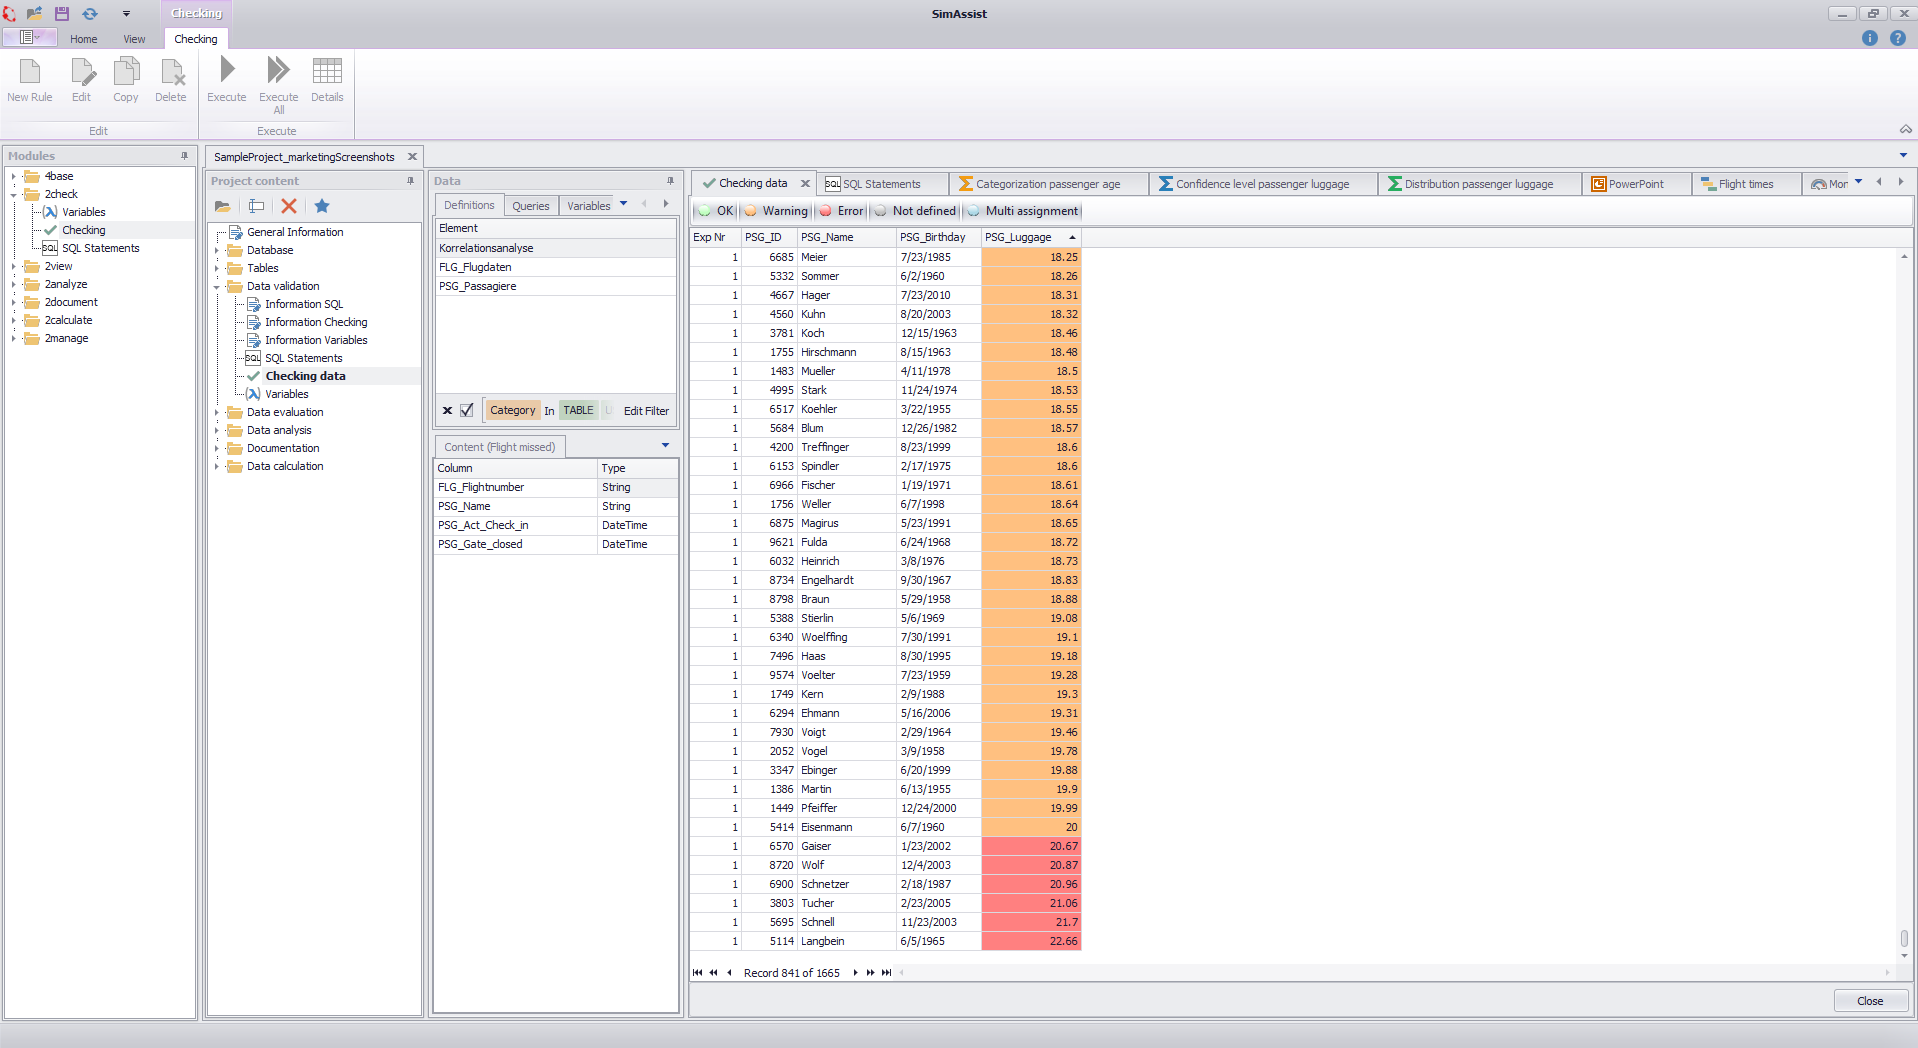
Task: Expand the 2view module folder
Action: coord(13,266)
